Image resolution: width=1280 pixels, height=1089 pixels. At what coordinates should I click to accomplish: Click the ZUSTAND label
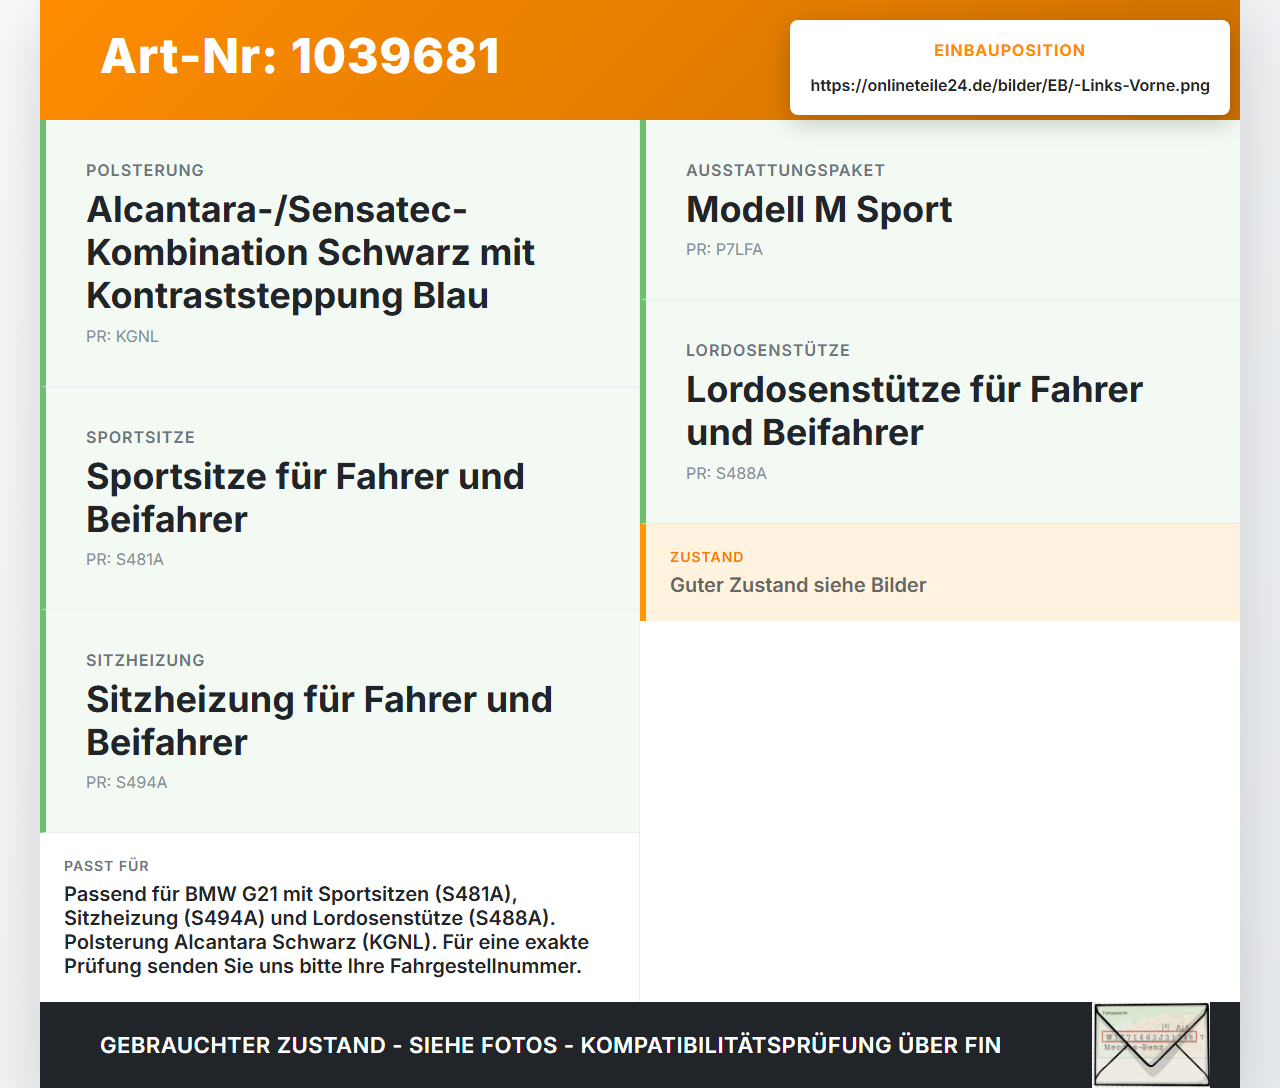pos(707,557)
